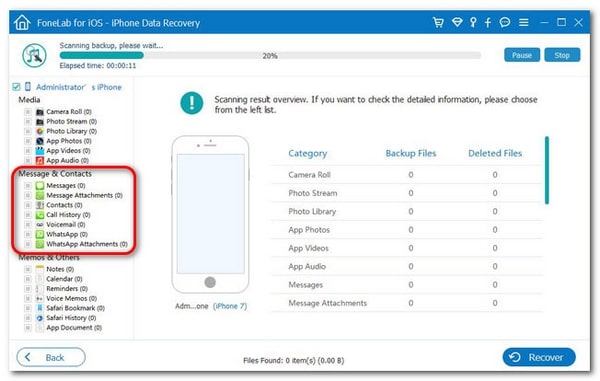Uncheck Administrator's iPhone checkbox

pyautogui.click(x=16, y=87)
